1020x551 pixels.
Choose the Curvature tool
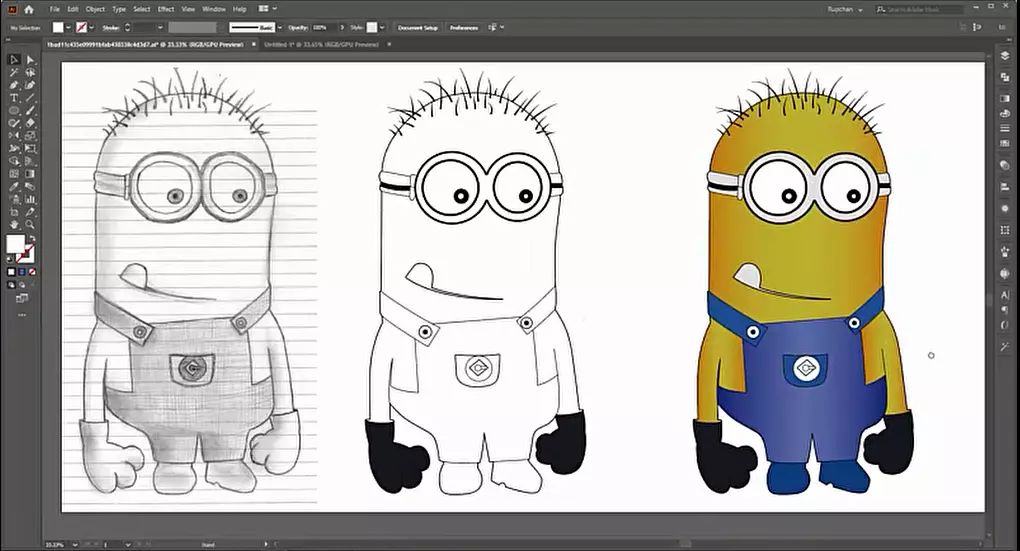click(30, 85)
